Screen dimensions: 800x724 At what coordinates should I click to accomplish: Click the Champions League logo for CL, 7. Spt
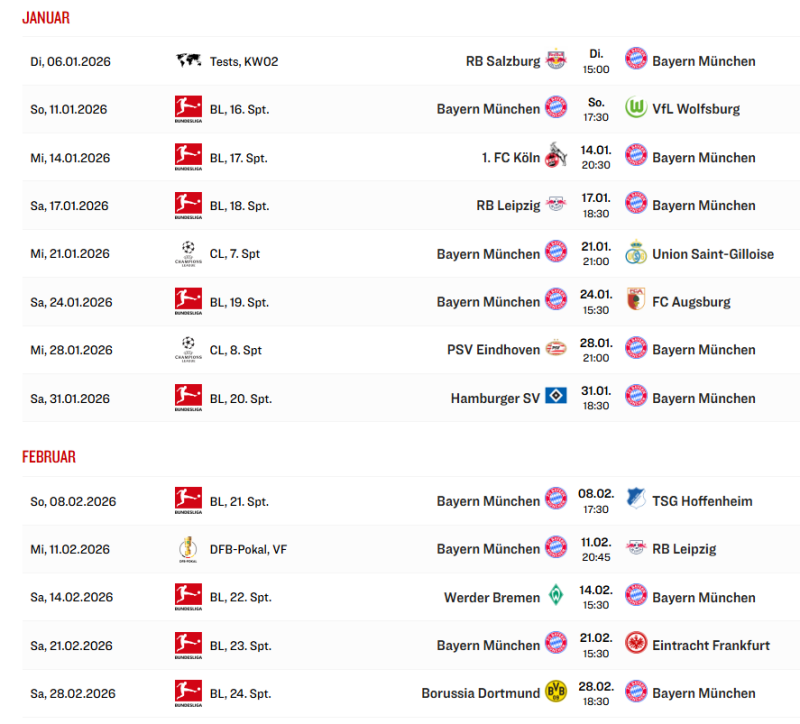tap(188, 253)
